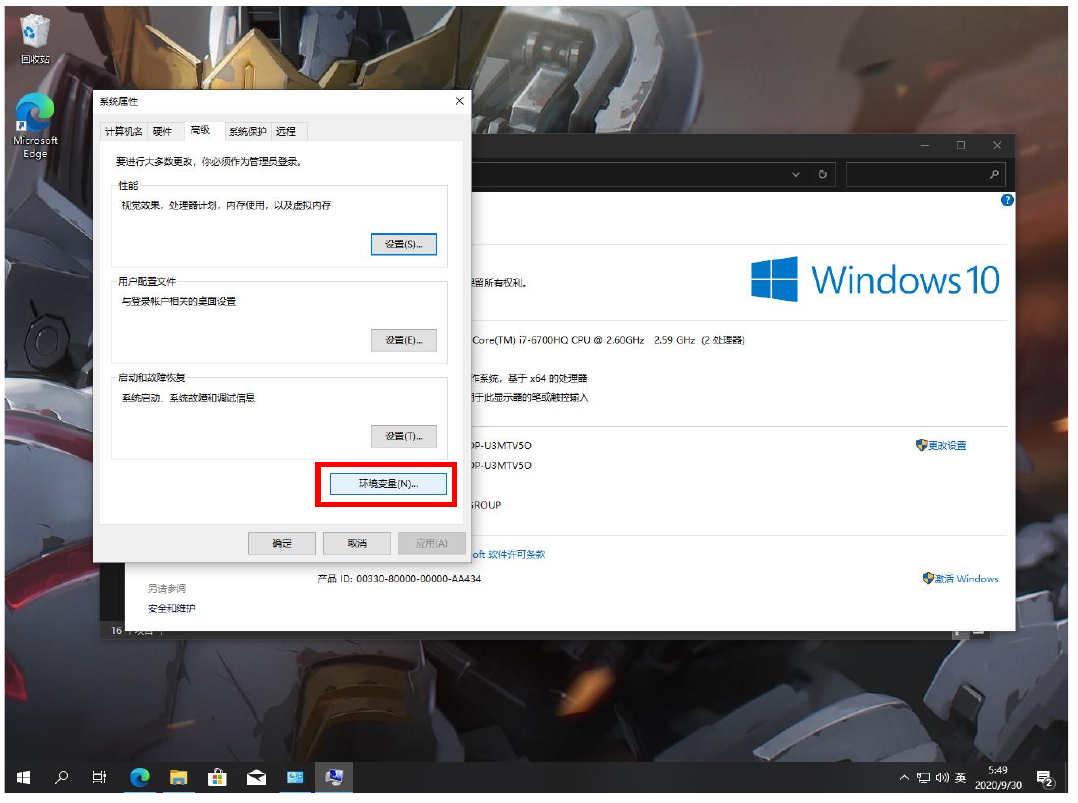
Task: Click the Windows Start button
Action: 23,777
